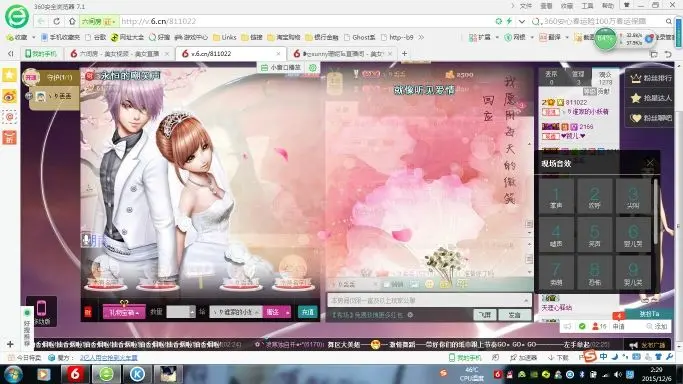The image size is (683, 384).
Task: Click the browser back arrow button
Action: 41,21
